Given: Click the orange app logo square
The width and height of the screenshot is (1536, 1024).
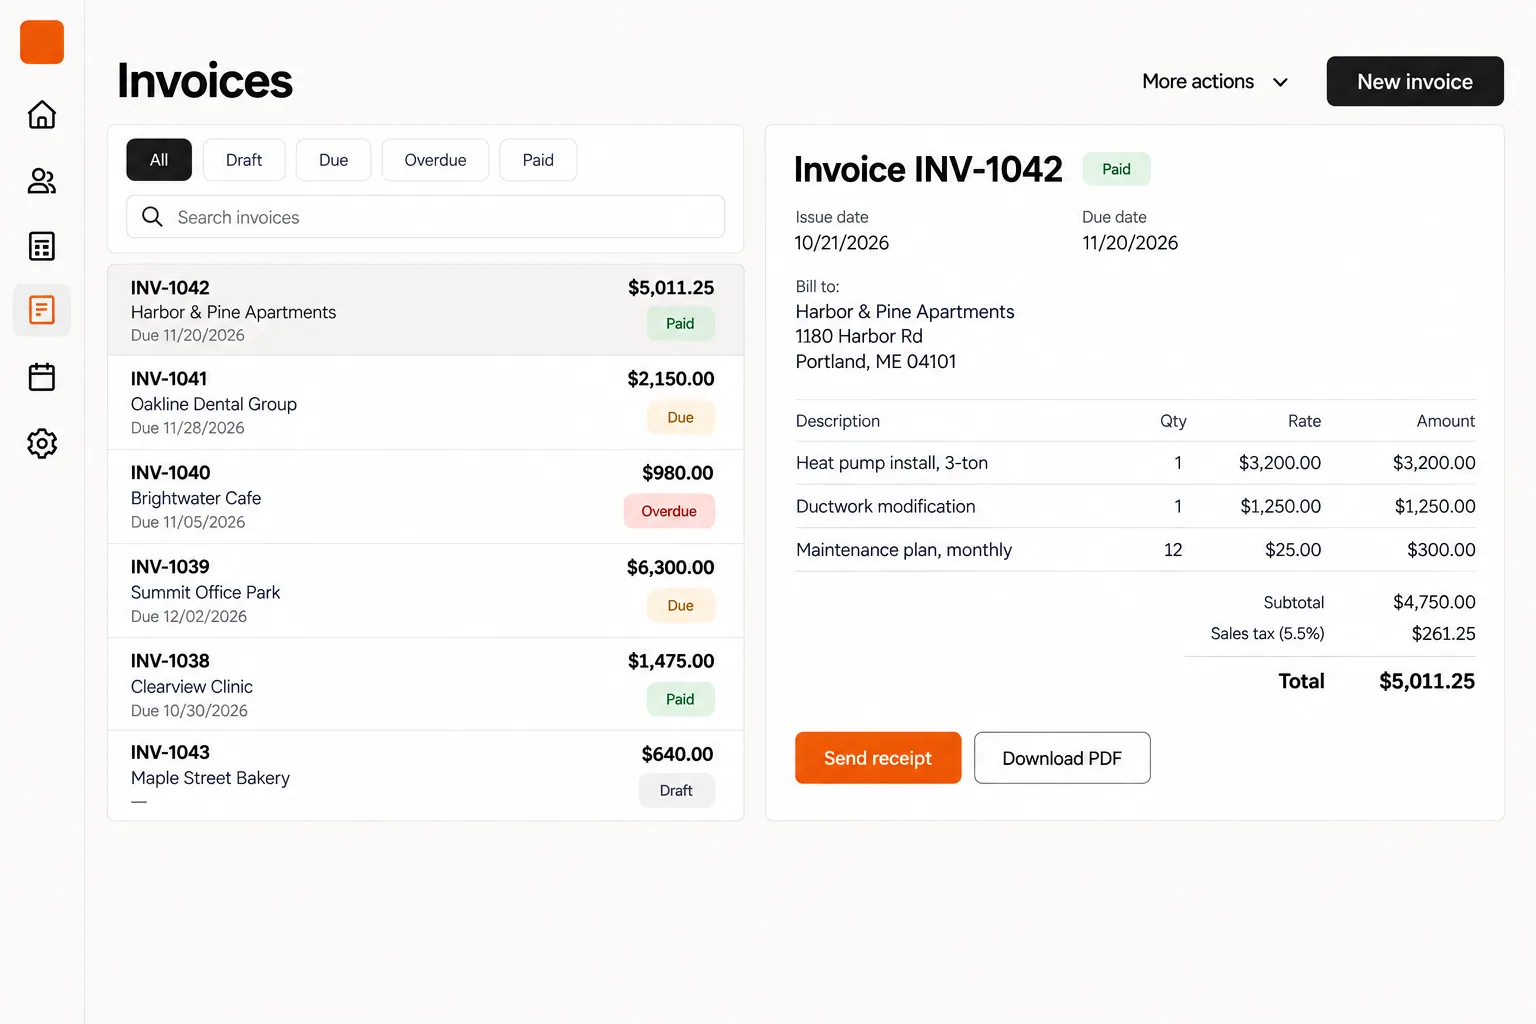Looking at the screenshot, I should [x=42, y=42].
